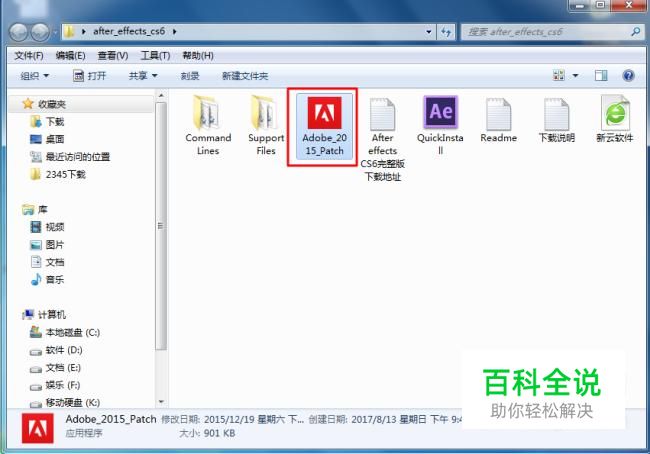Open the help question mark icon
The height and width of the screenshot is (454, 650).
click(x=628, y=75)
